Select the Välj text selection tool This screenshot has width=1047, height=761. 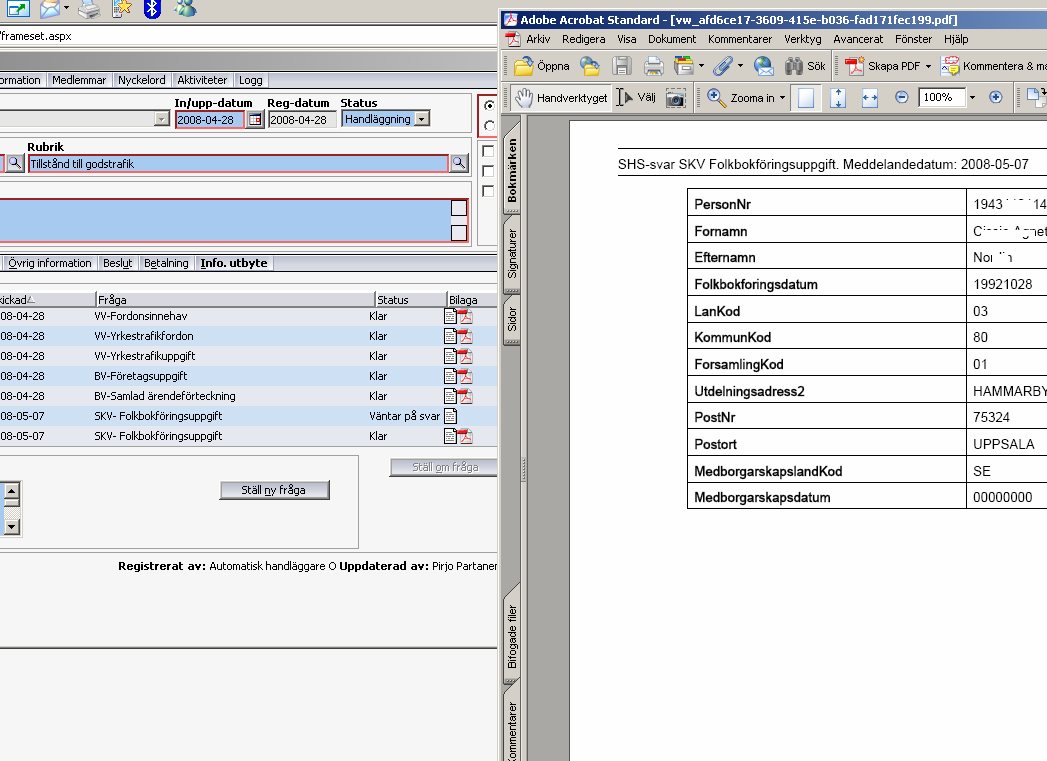(x=636, y=98)
